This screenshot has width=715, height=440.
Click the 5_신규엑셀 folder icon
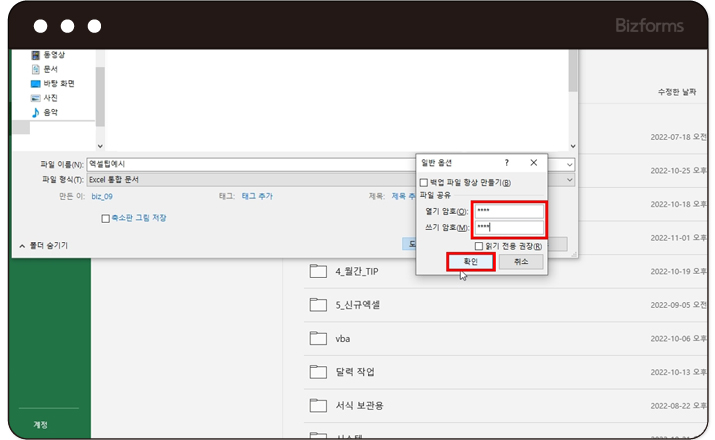(318, 305)
